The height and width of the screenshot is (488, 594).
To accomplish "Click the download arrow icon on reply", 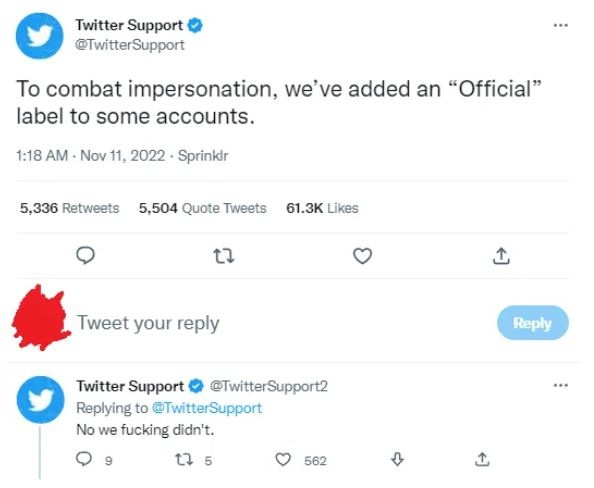I will click(x=397, y=460).
